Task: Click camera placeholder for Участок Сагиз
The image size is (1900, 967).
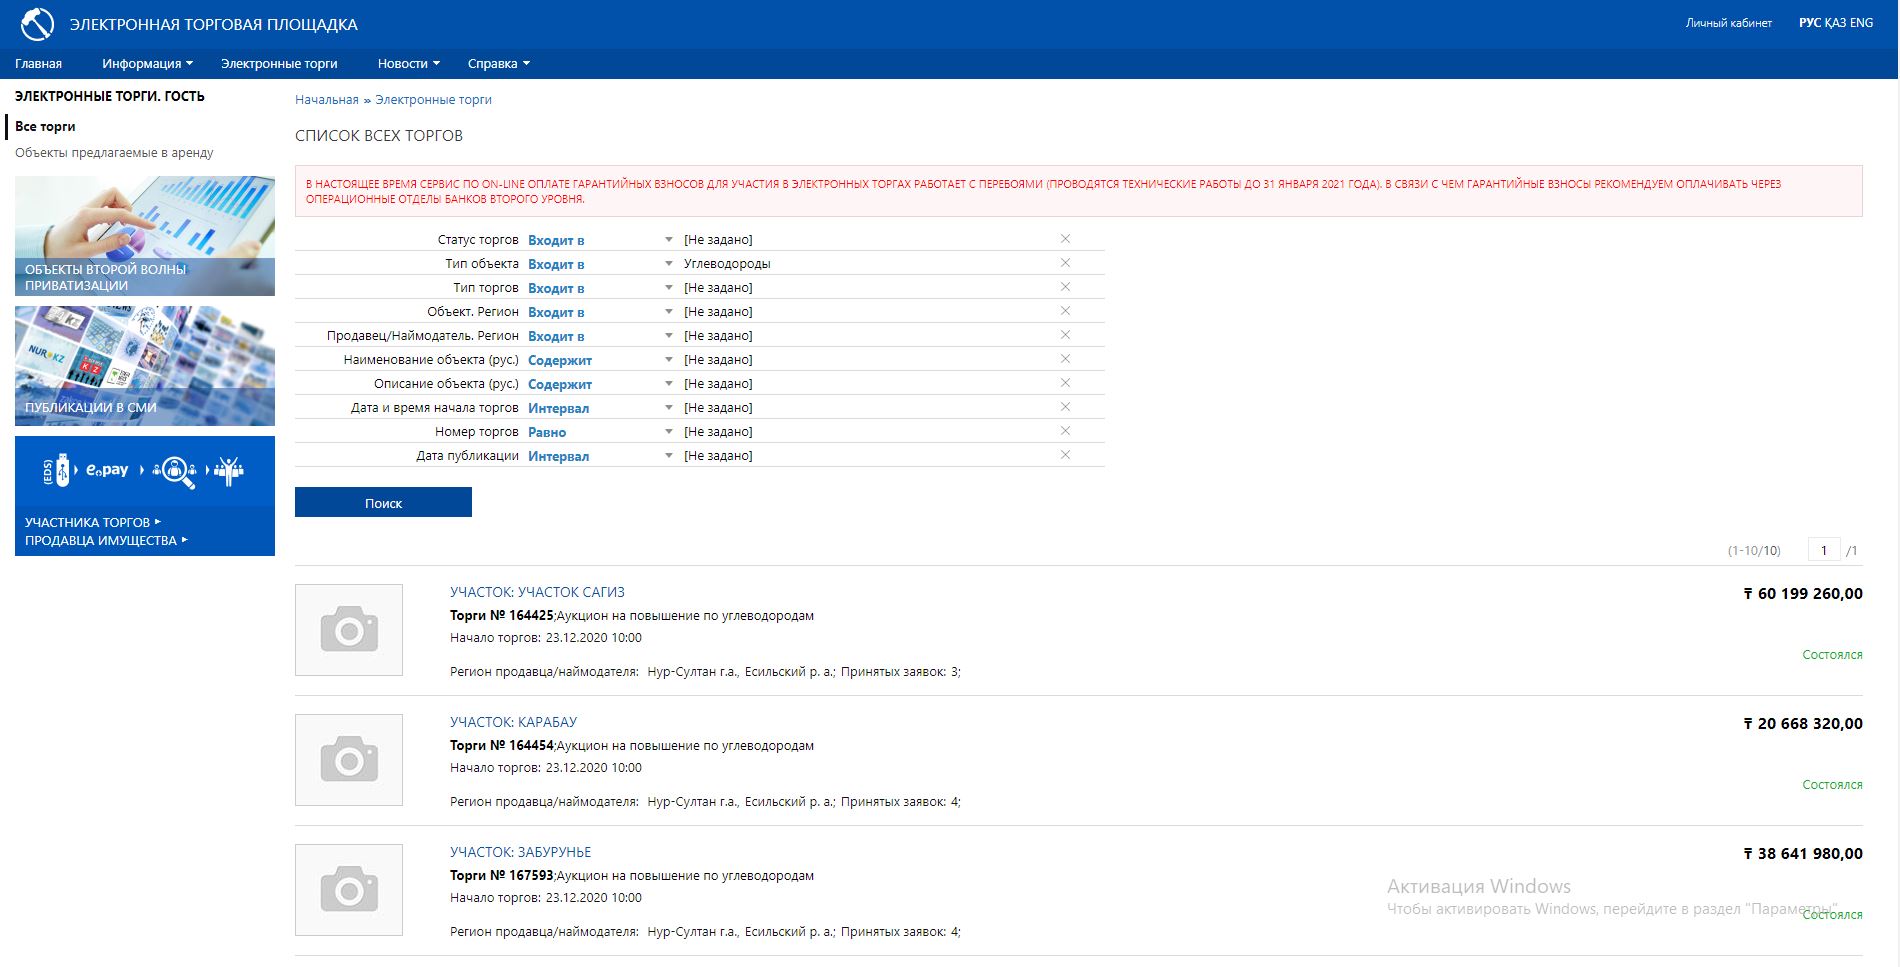Action: [x=349, y=630]
